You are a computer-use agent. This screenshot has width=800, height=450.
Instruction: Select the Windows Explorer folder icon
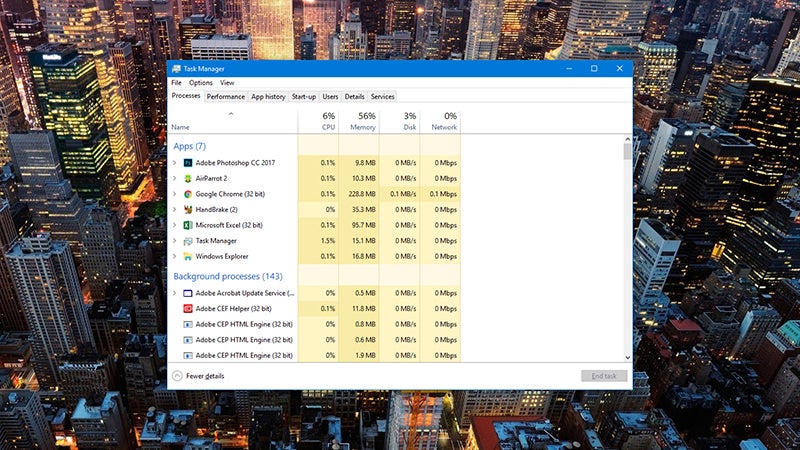(187, 256)
